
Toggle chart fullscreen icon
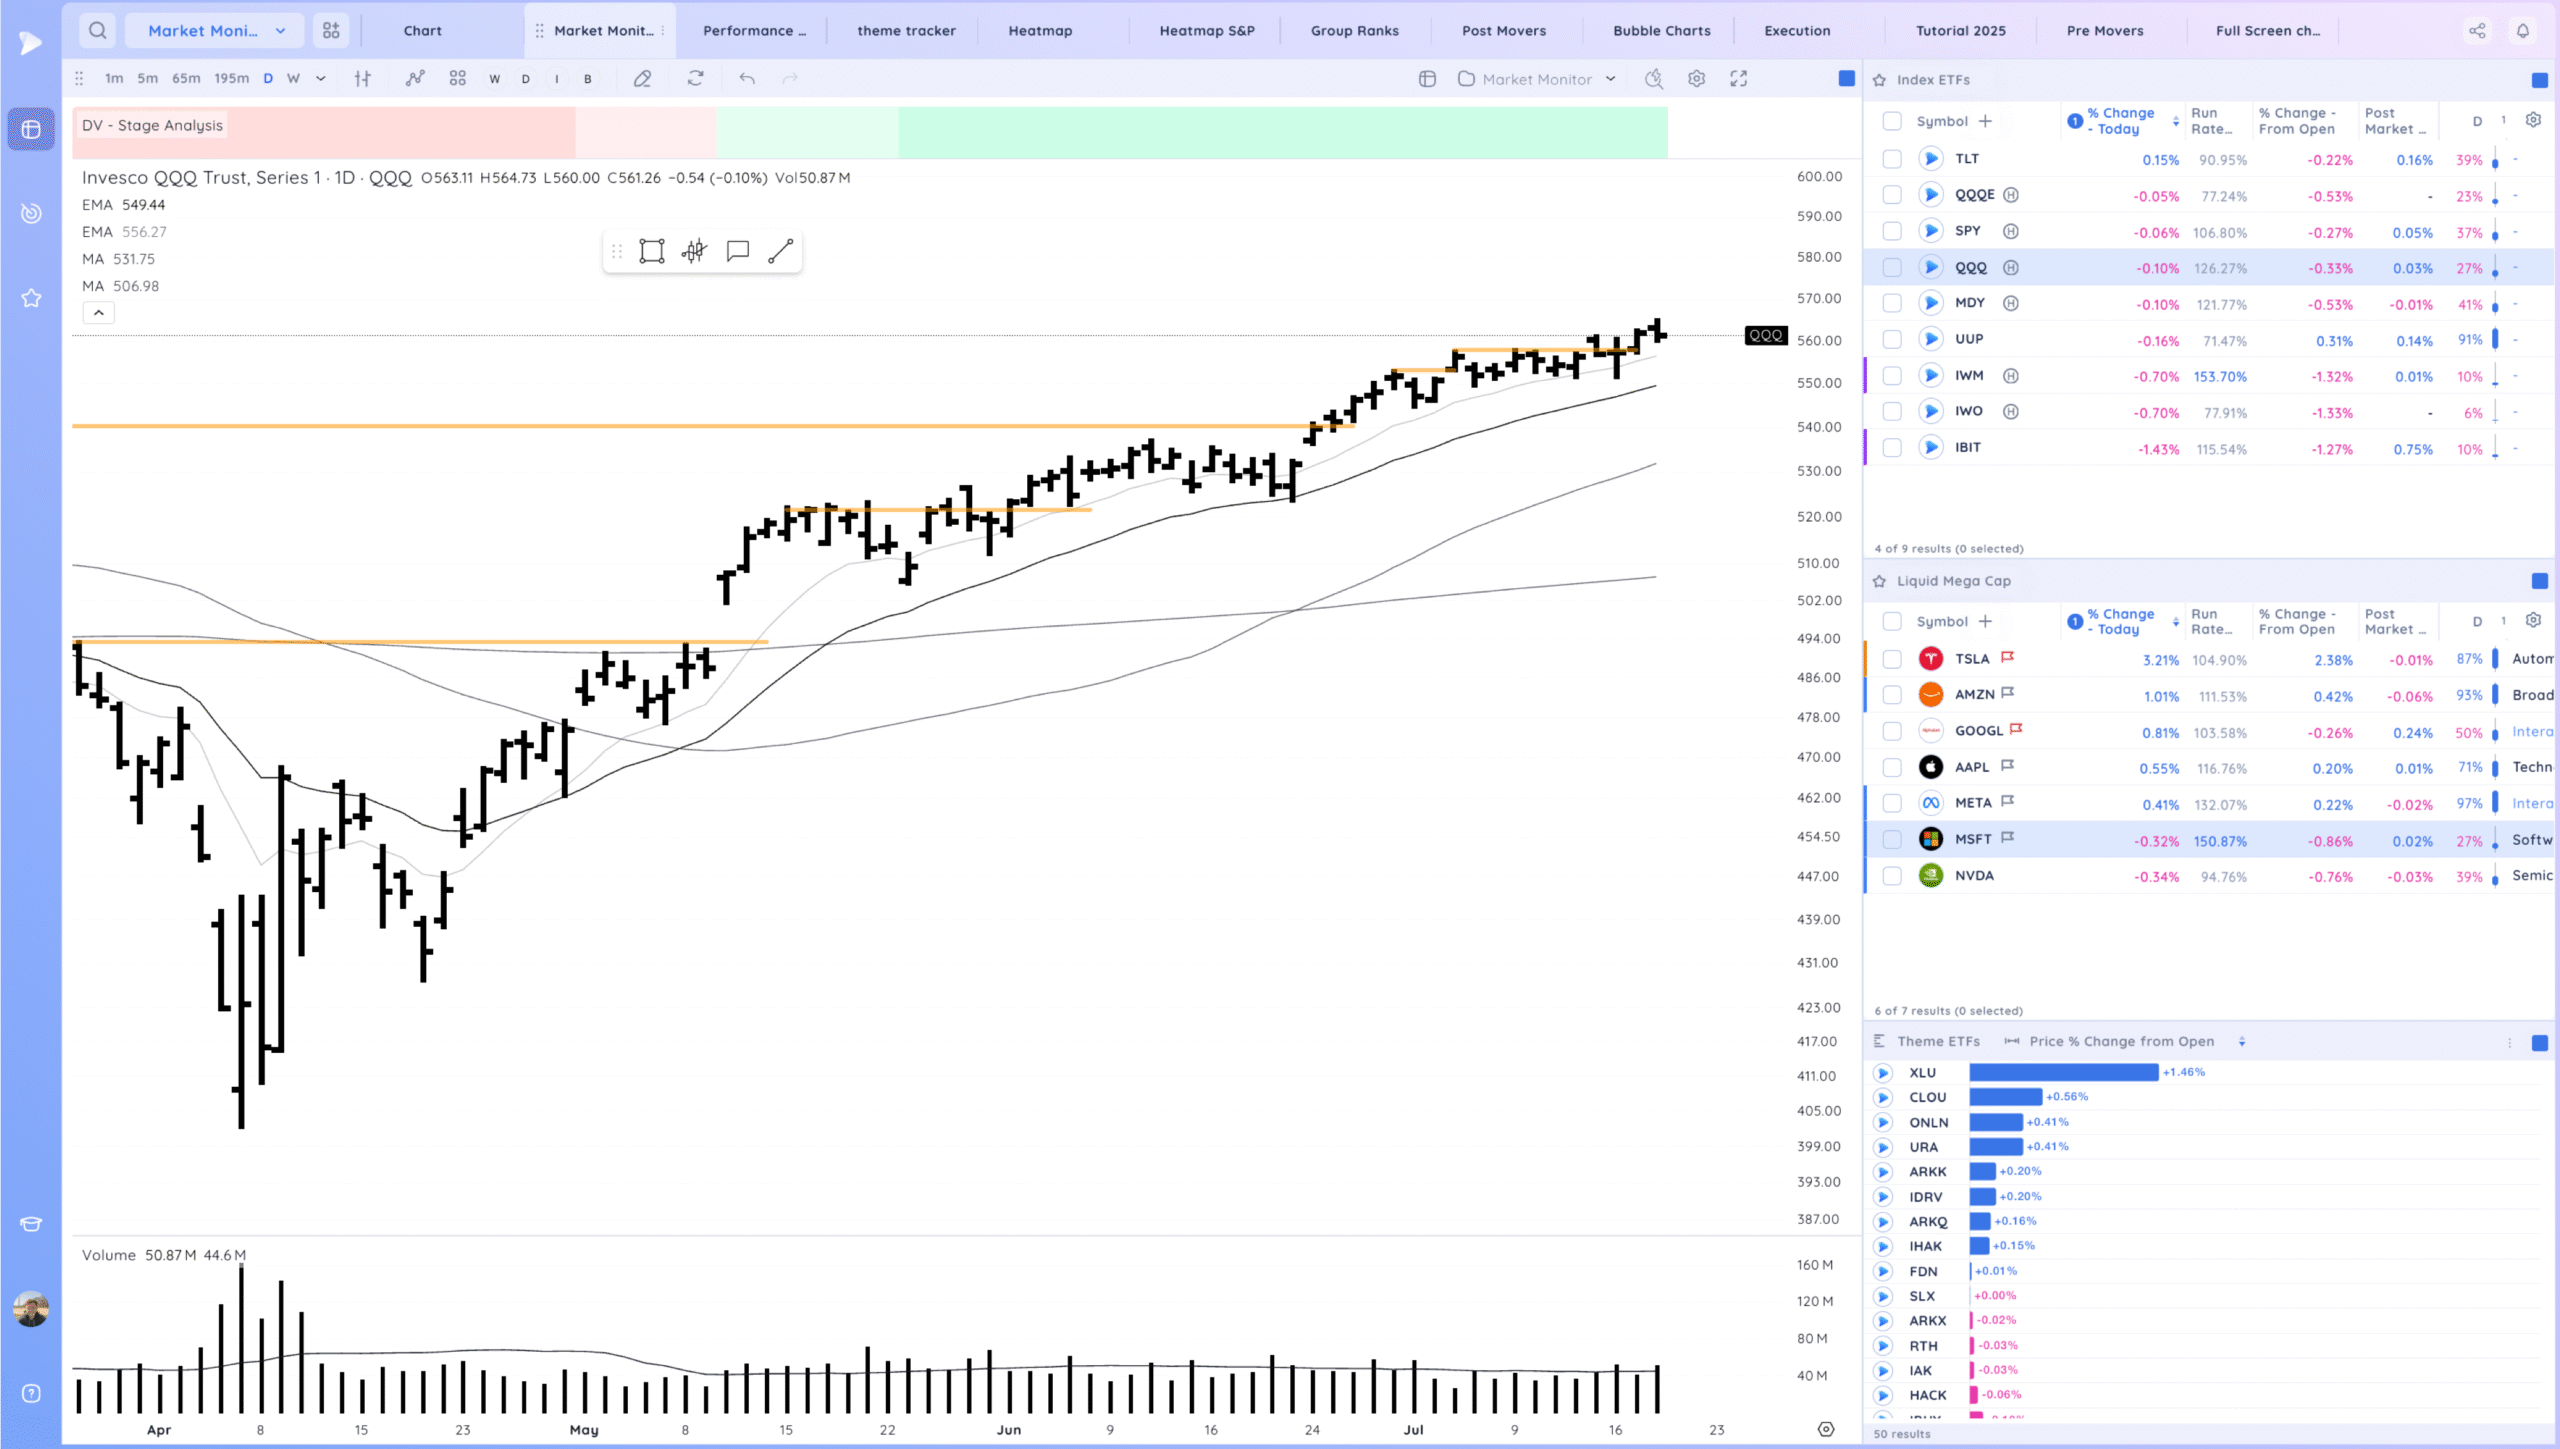coord(1739,79)
